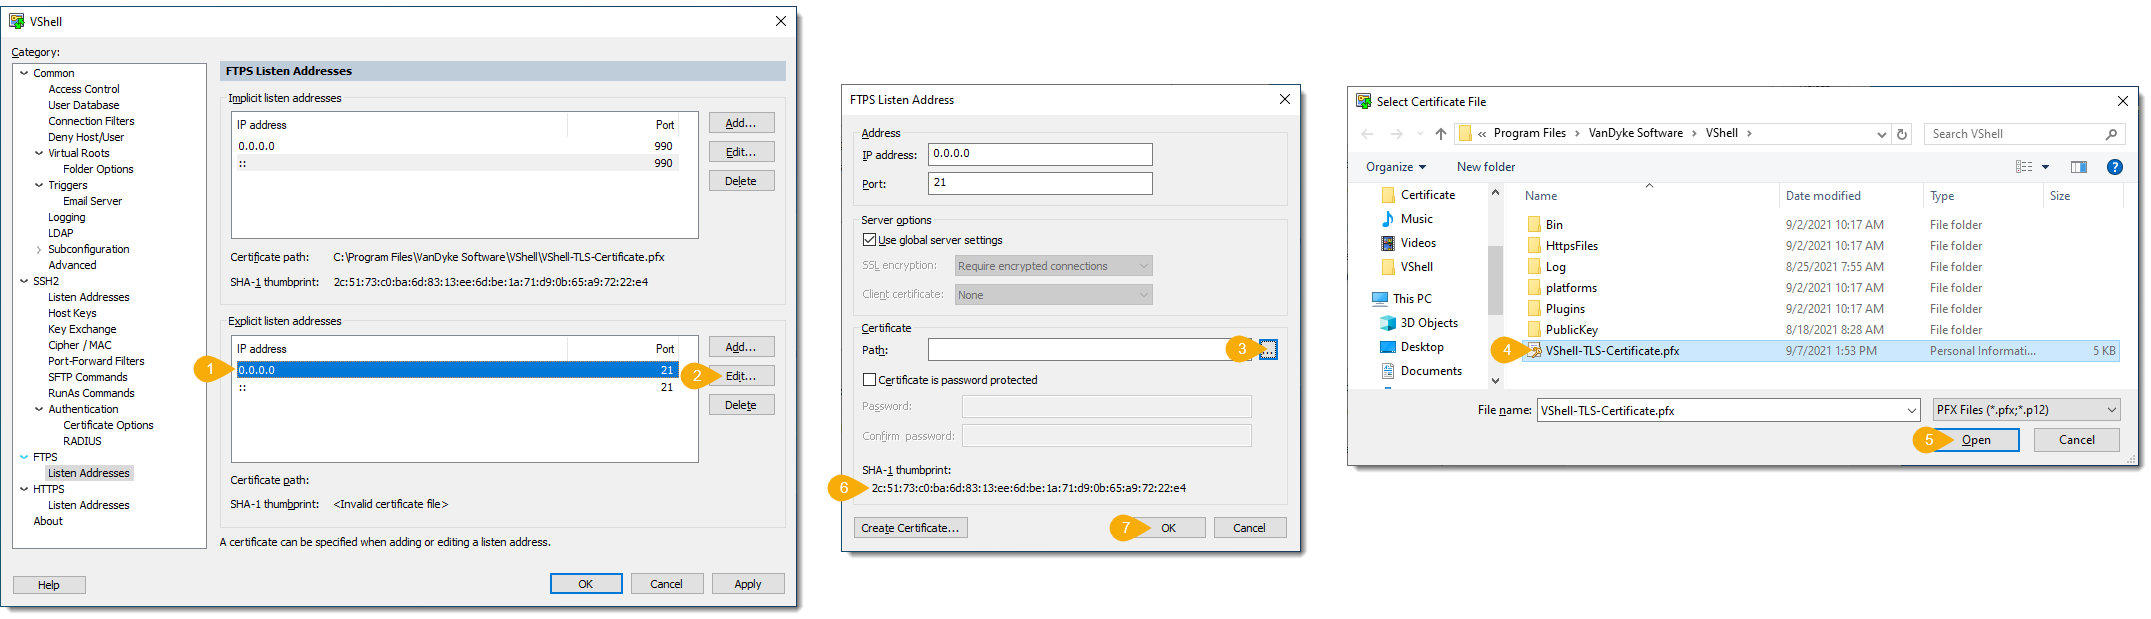Click Apply in the VShell window
The width and height of the screenshot is (2151, 619).
coord(748,584)
